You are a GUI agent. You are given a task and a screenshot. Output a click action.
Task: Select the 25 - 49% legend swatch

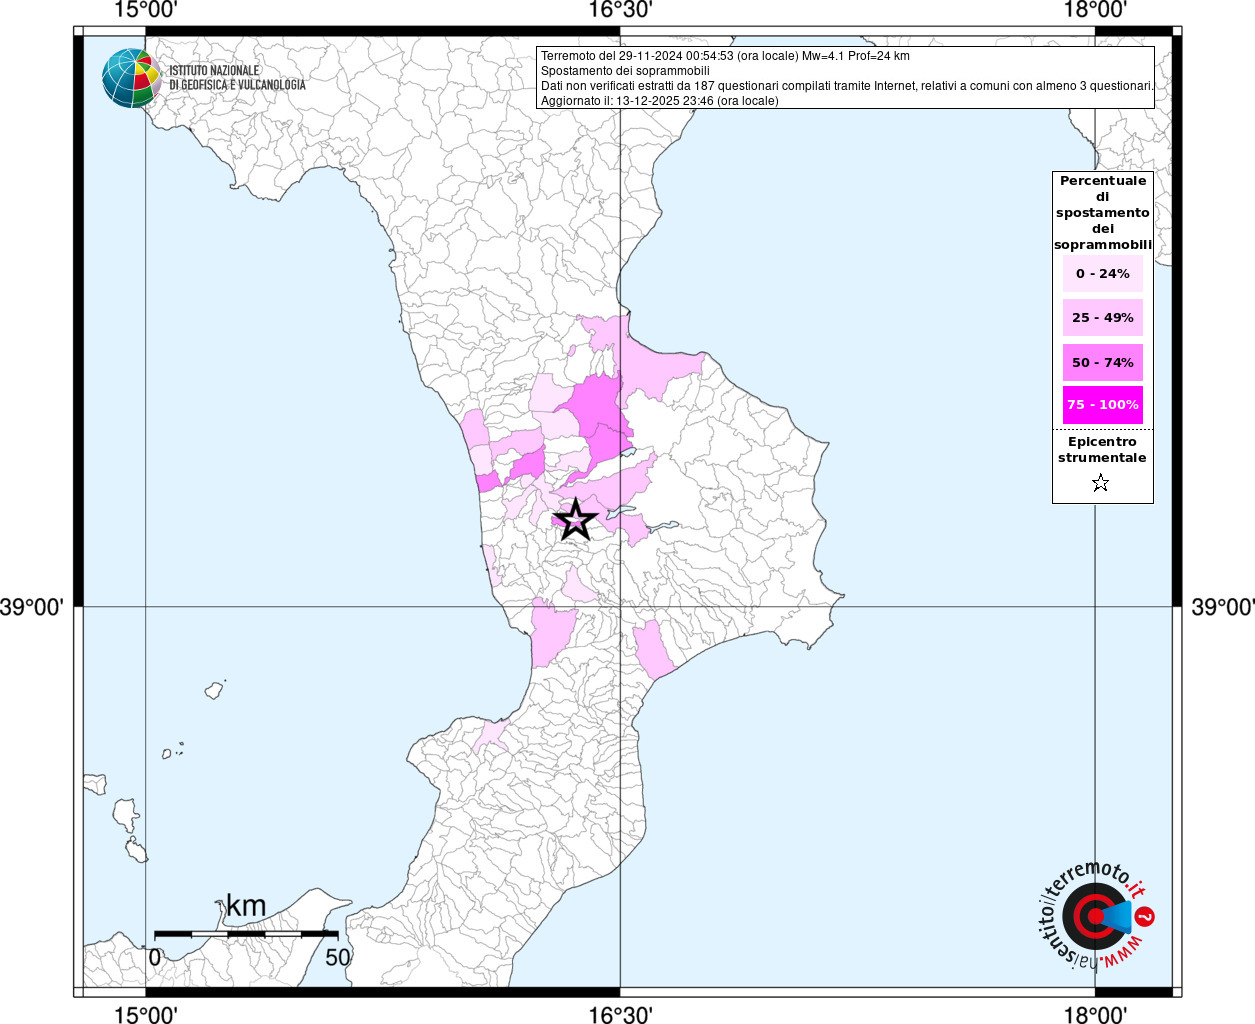(1103, 318)
